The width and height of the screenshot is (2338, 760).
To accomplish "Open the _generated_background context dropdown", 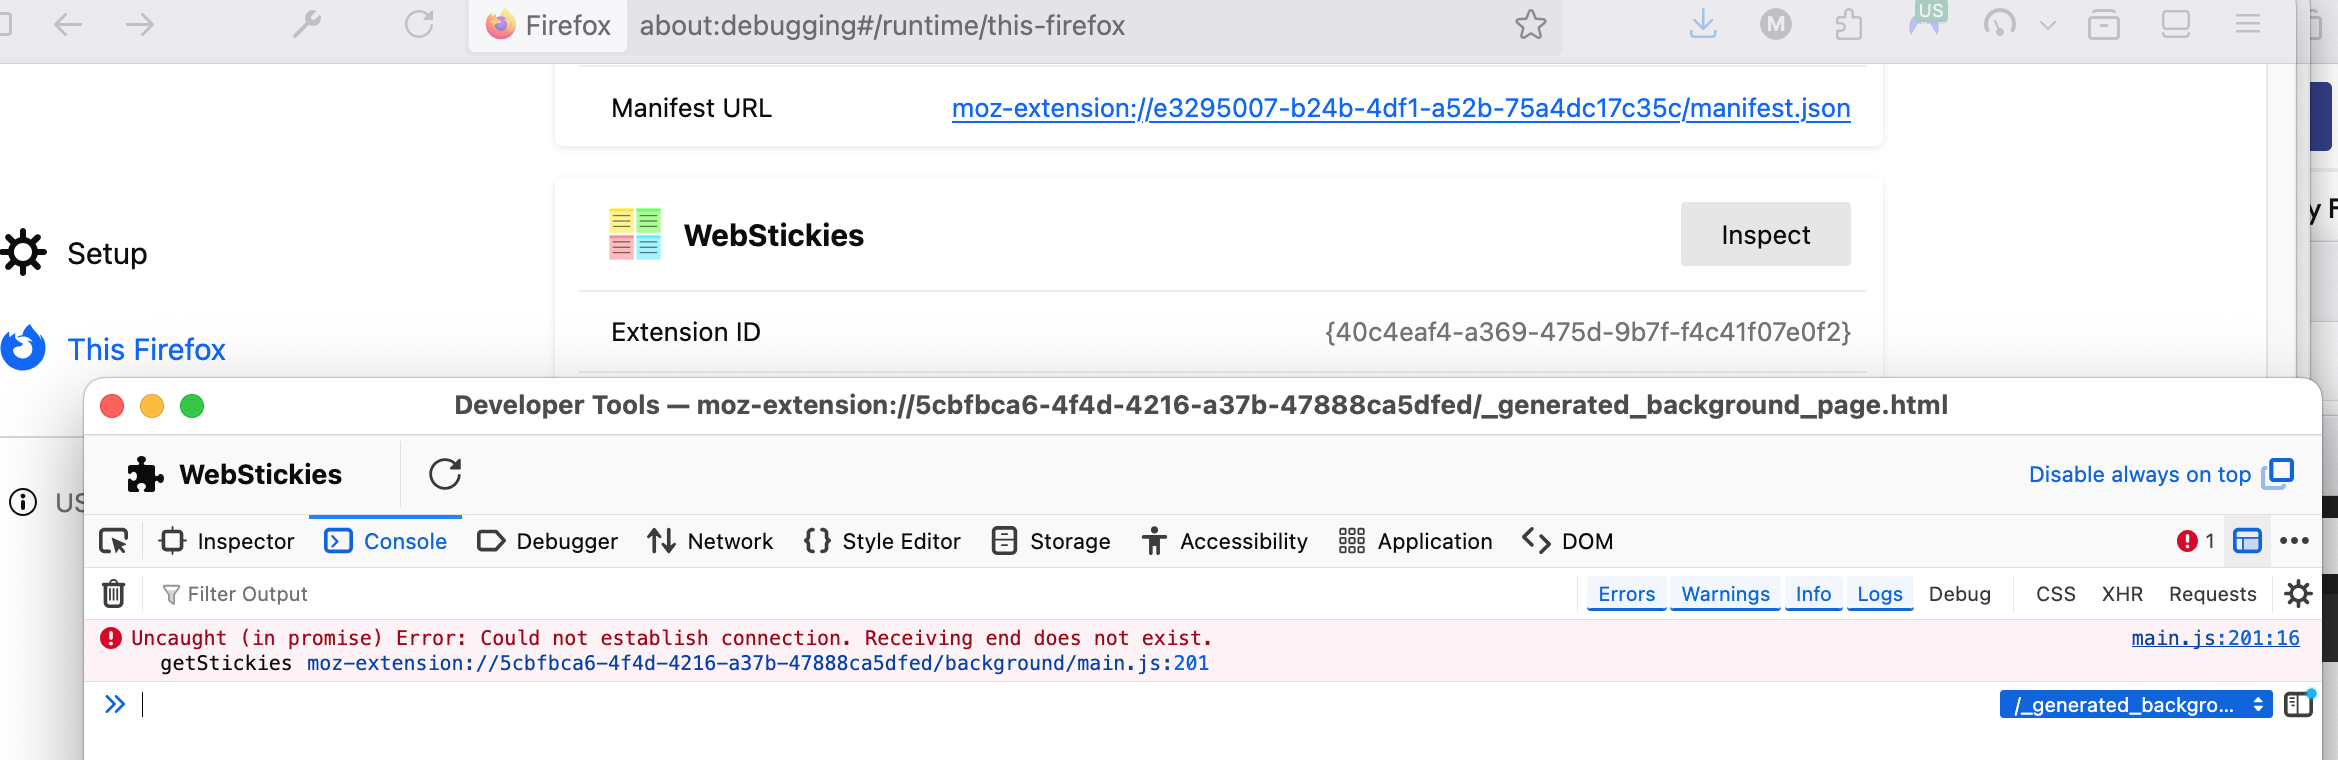I will pos(2135,705).
